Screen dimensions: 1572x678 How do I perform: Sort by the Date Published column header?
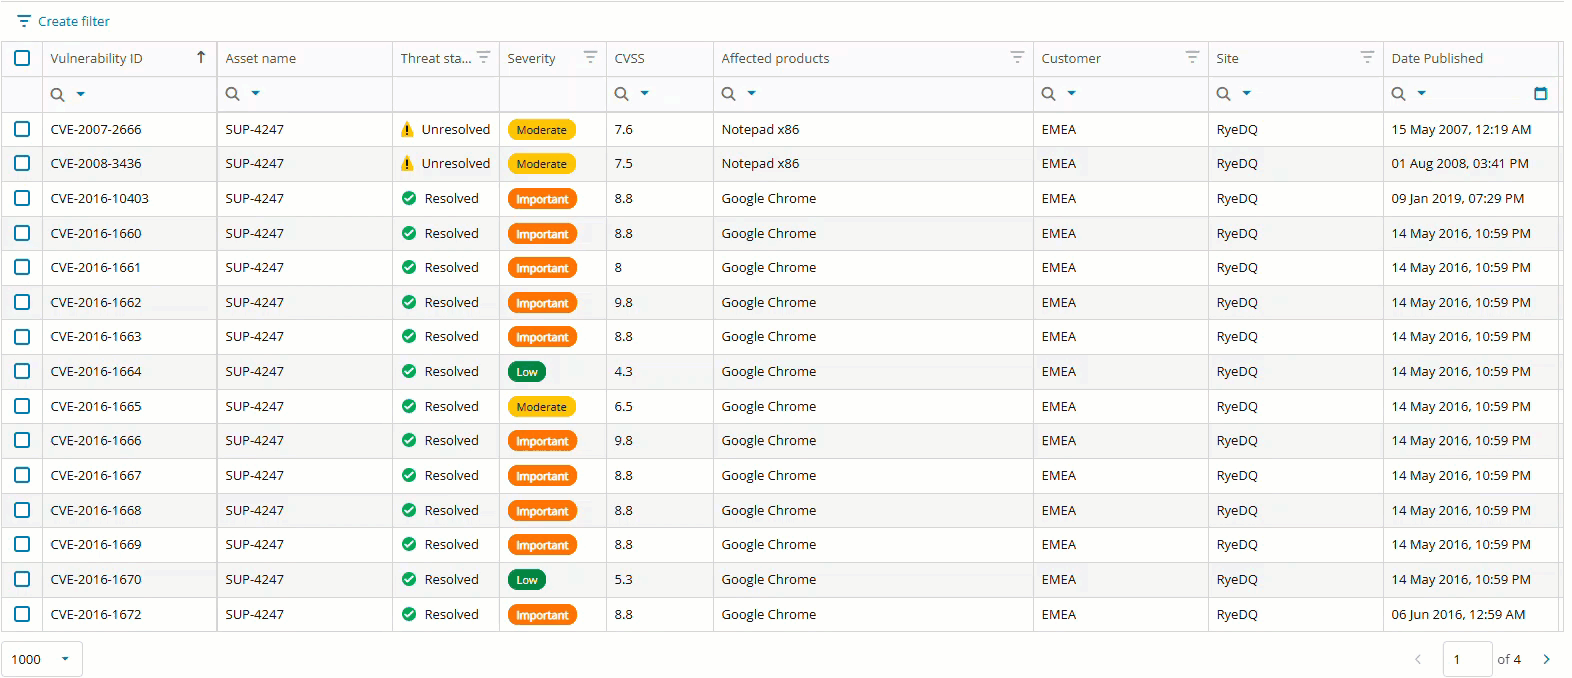point(1437,58)
